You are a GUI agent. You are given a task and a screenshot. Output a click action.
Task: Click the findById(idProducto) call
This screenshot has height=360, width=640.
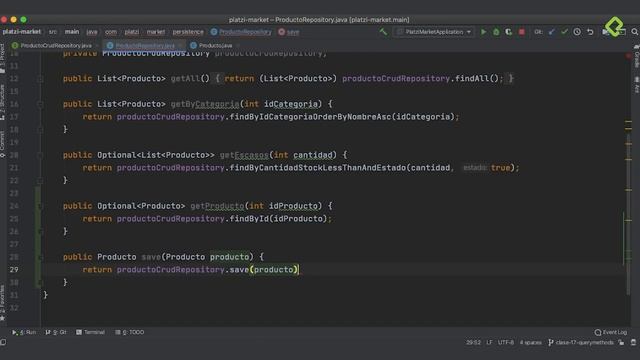pyautogui.click(x=278, y=219)
